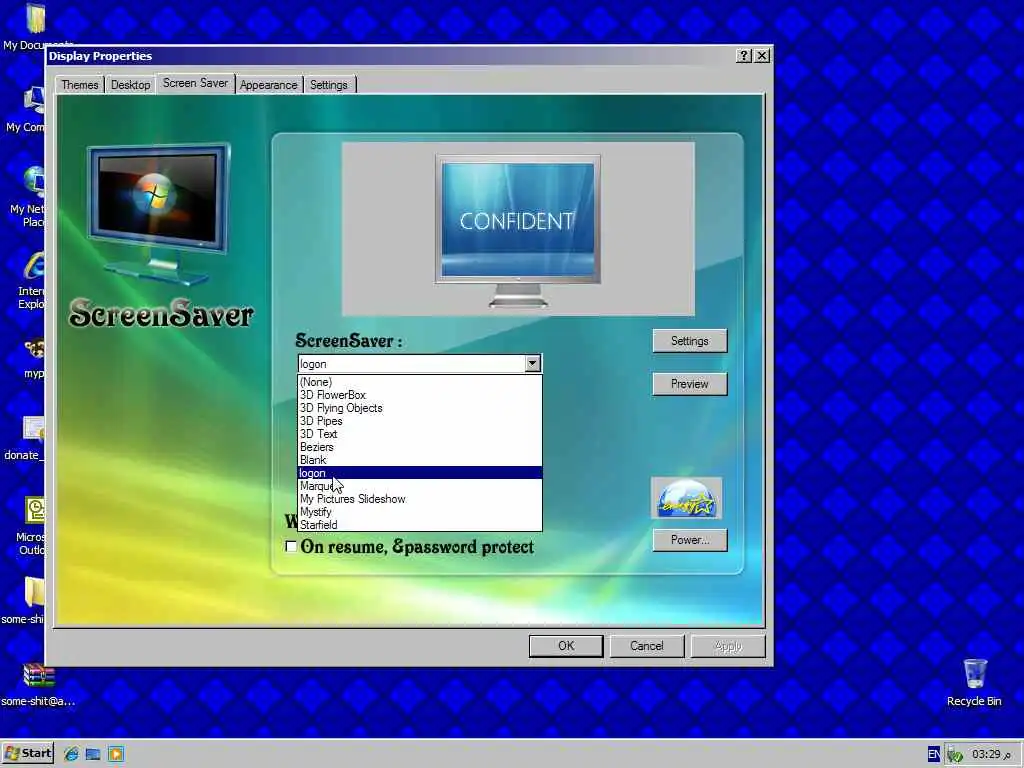Click the Apply button

pos(728,646)
